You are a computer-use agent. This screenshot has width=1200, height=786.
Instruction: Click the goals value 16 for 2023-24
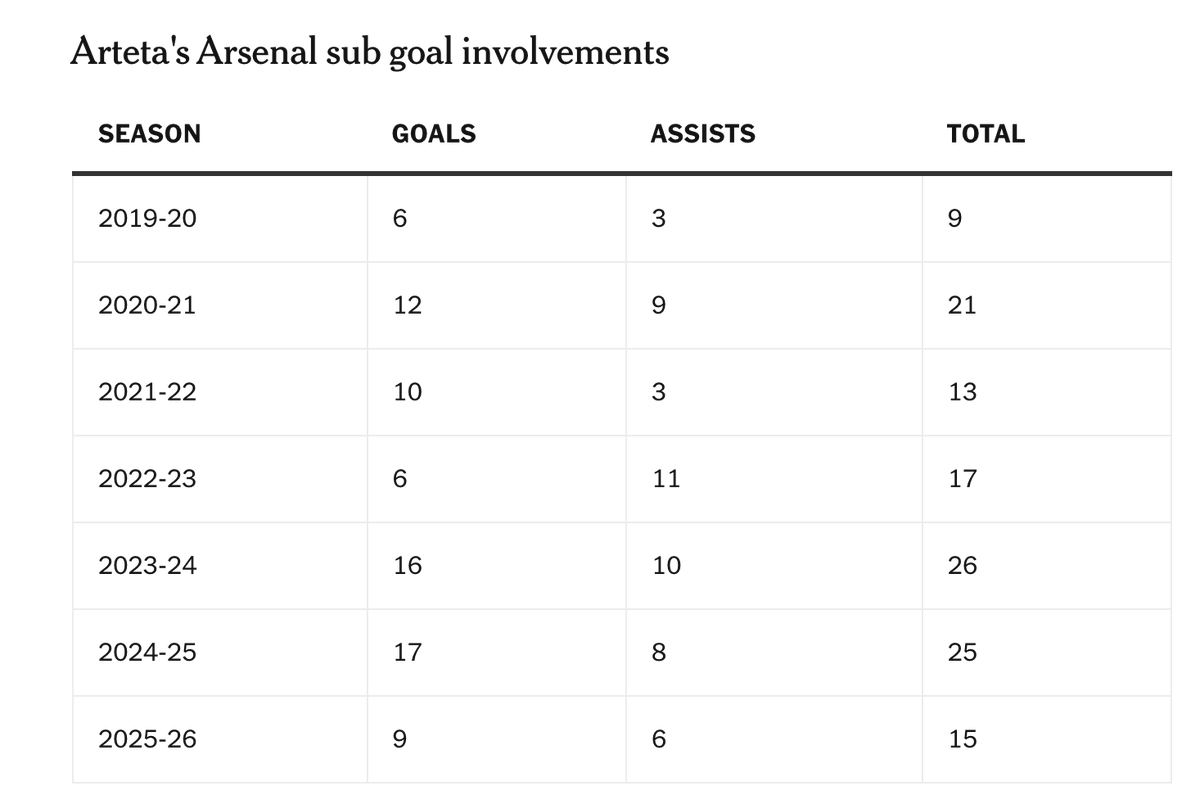pos(407,566)
